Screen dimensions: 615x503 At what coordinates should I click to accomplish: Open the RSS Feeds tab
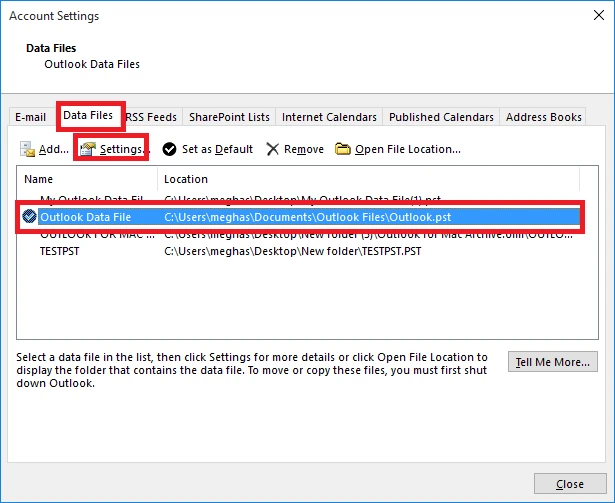point(150,117)
